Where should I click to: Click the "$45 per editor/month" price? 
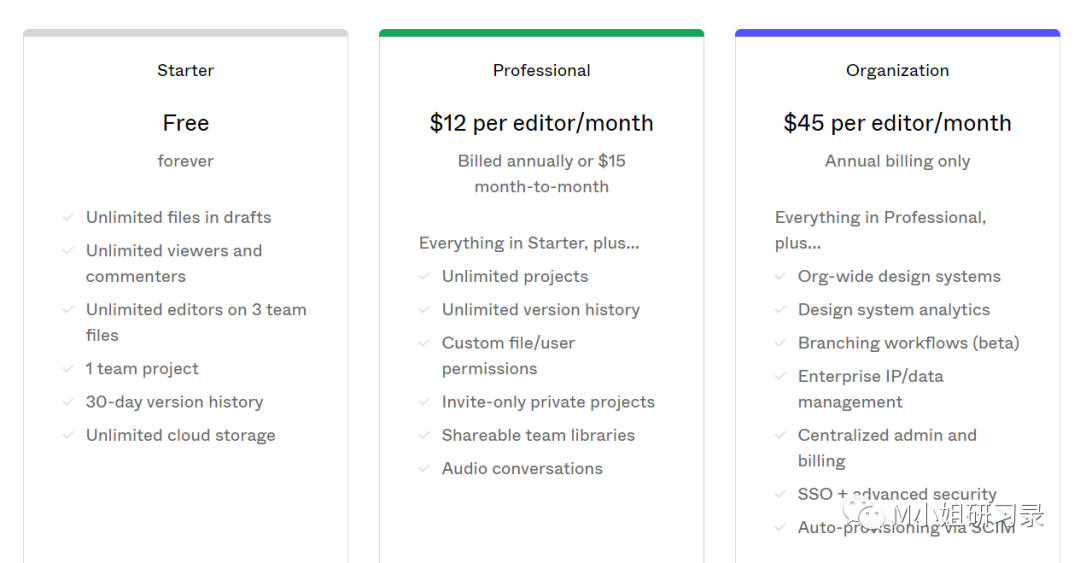(897, 123)
